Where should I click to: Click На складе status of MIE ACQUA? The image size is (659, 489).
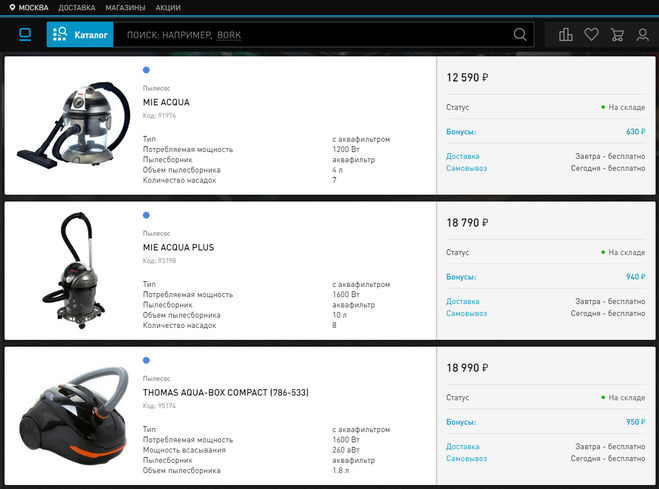[x=623, y=108]
